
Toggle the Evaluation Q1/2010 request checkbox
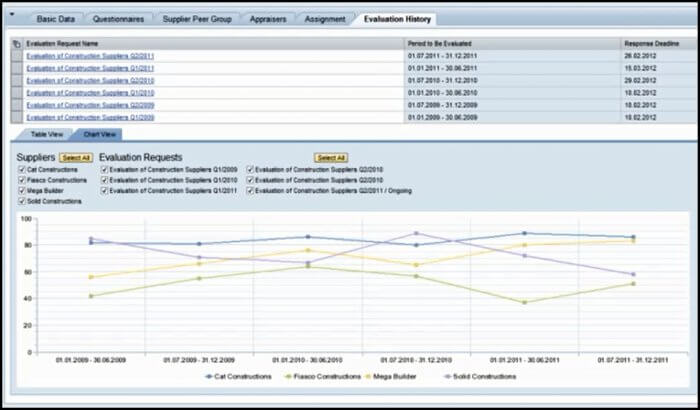[104, 180]
